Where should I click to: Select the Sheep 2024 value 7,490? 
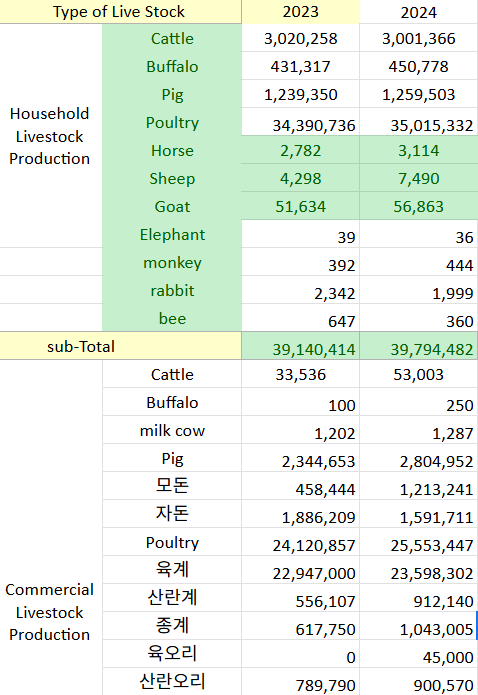(x=419, y=178)
